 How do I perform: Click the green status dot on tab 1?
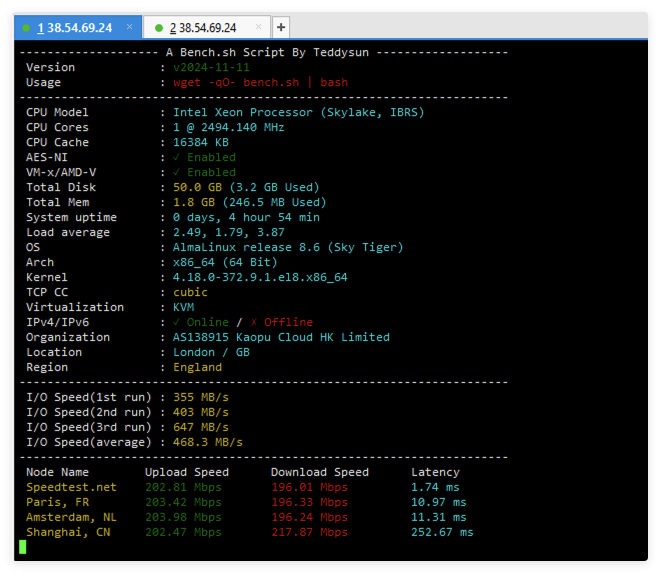pos(26,27)
